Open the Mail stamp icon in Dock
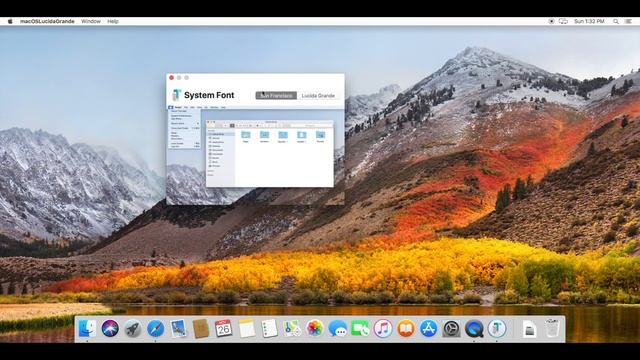 click(178, 328)
